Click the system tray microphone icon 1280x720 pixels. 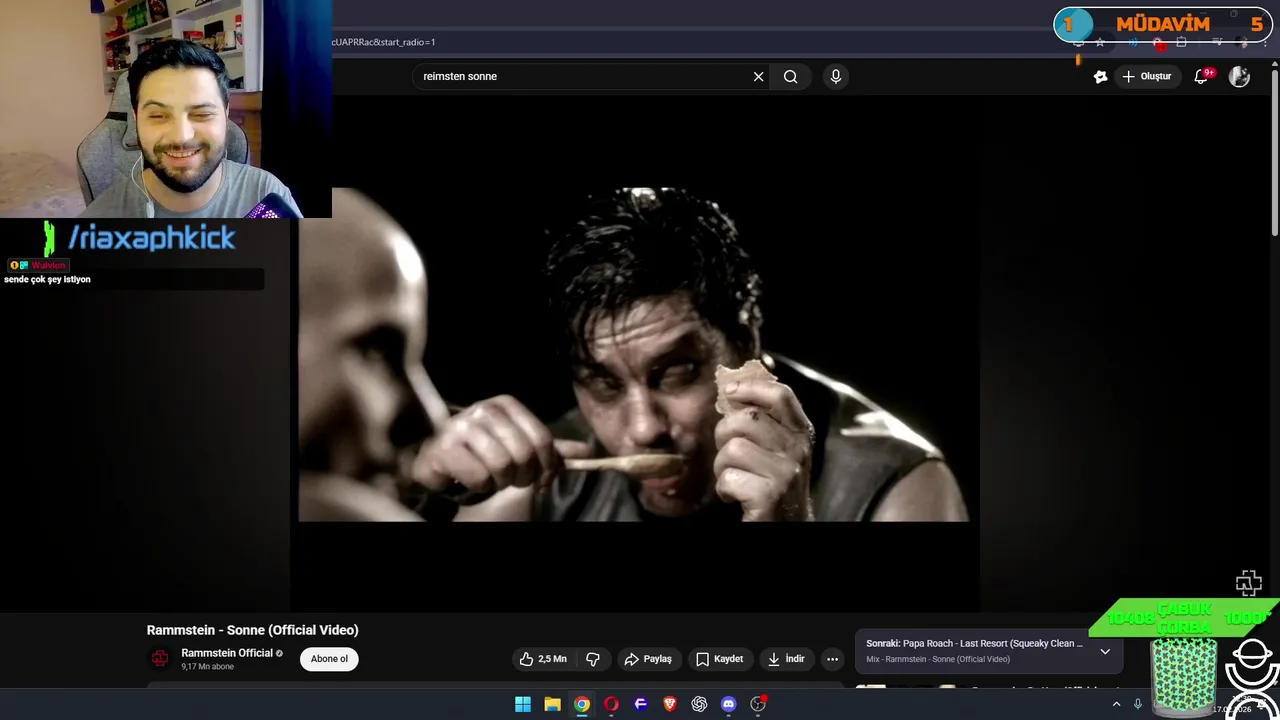1138,704
